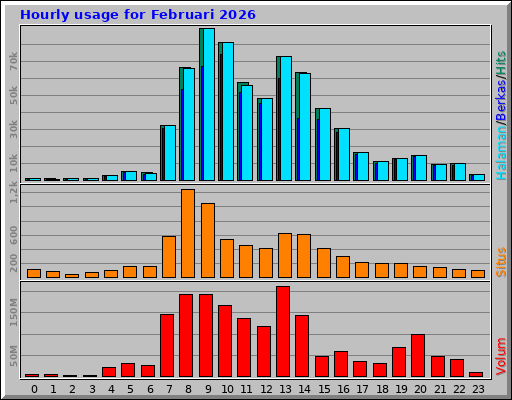Click the hour label "0" on the x-axis
Screen dimensions: 512x400
point(34,389)
